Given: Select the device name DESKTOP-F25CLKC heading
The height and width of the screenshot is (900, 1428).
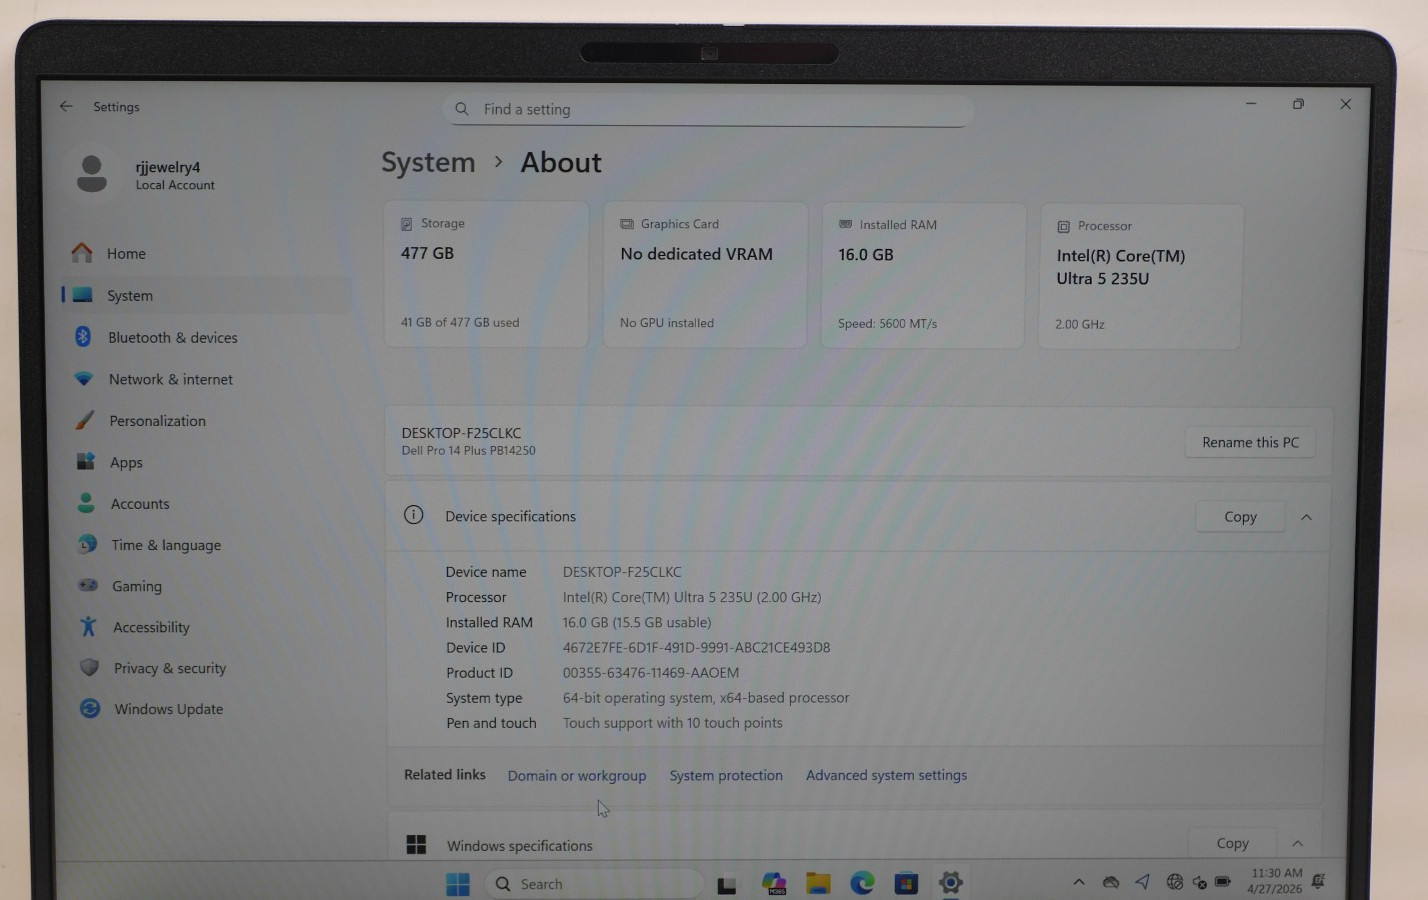Looking at the screenshot, I should pos(461,433).
